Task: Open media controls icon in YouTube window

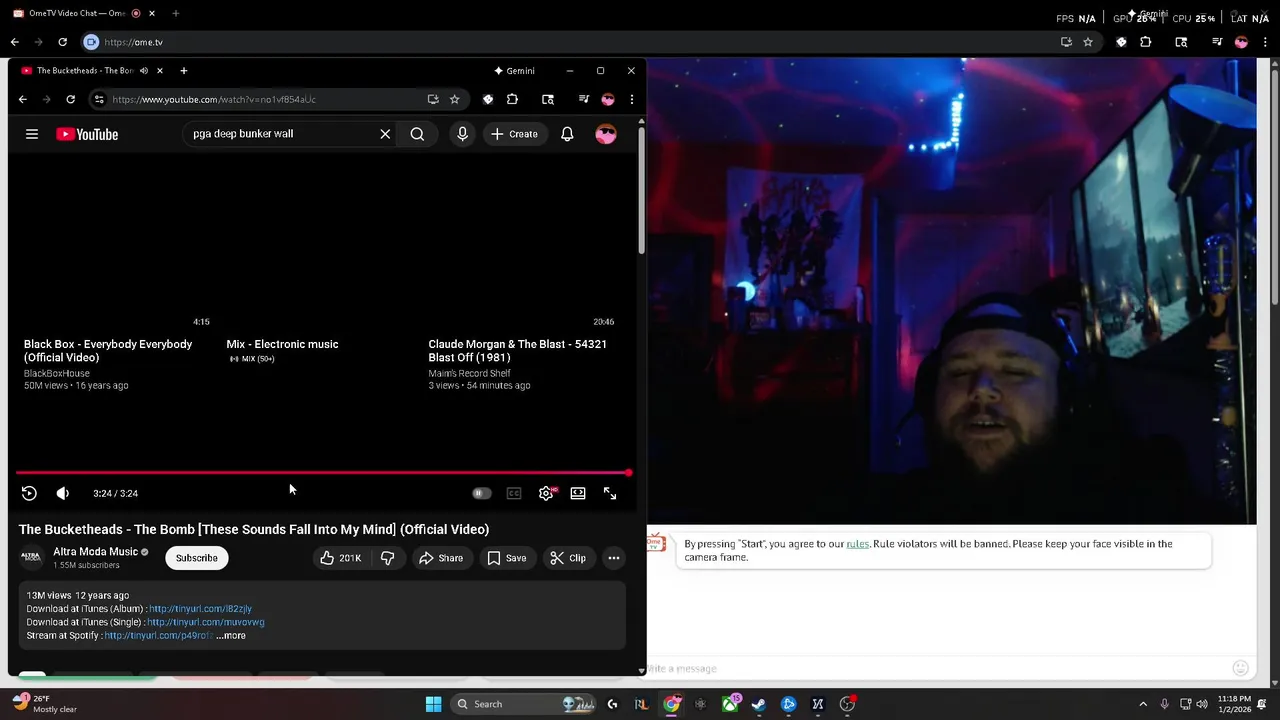Action: 584,99
